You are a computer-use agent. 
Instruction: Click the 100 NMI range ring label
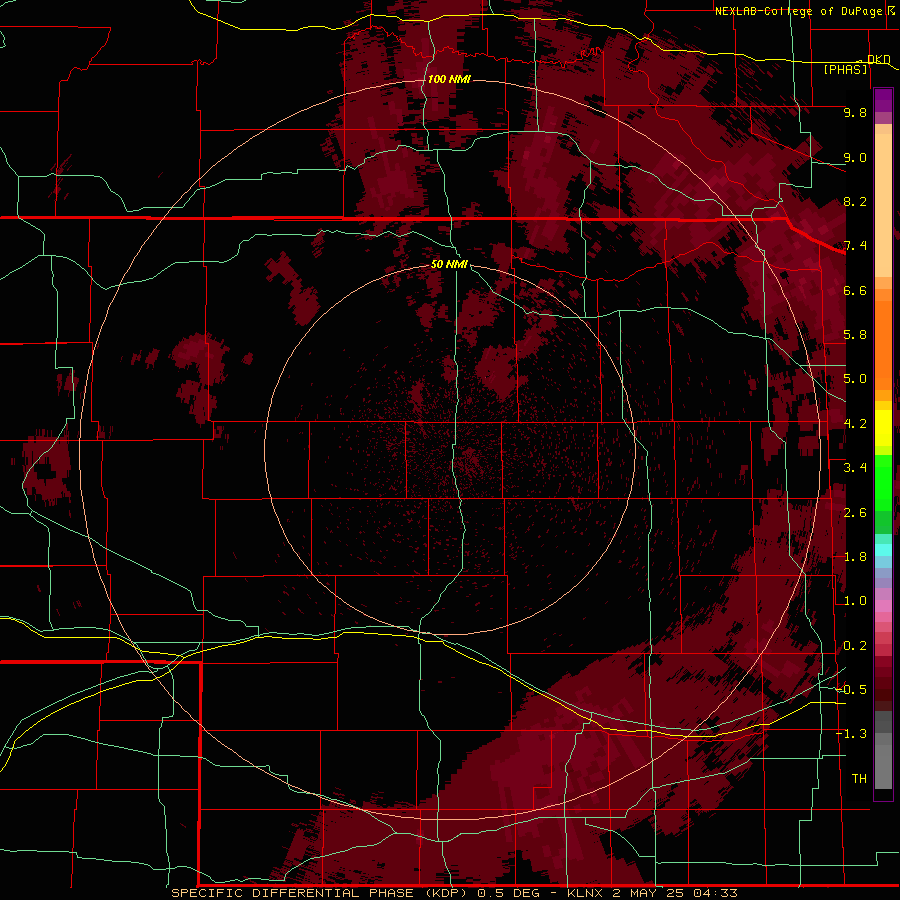point(449,79)
